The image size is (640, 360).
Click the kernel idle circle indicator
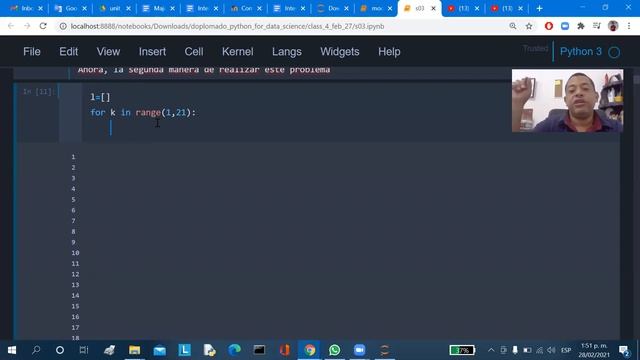tap(614, 52)
